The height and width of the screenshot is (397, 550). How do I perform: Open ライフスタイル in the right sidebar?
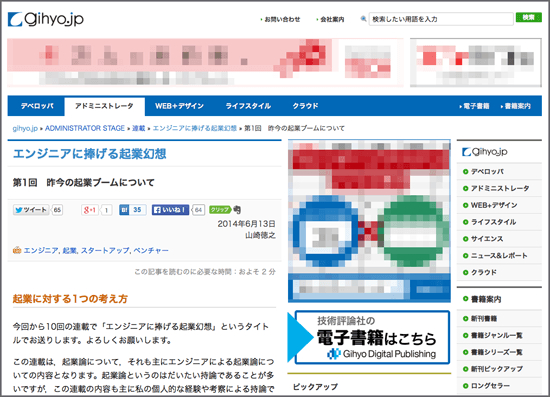pos(493,222)
